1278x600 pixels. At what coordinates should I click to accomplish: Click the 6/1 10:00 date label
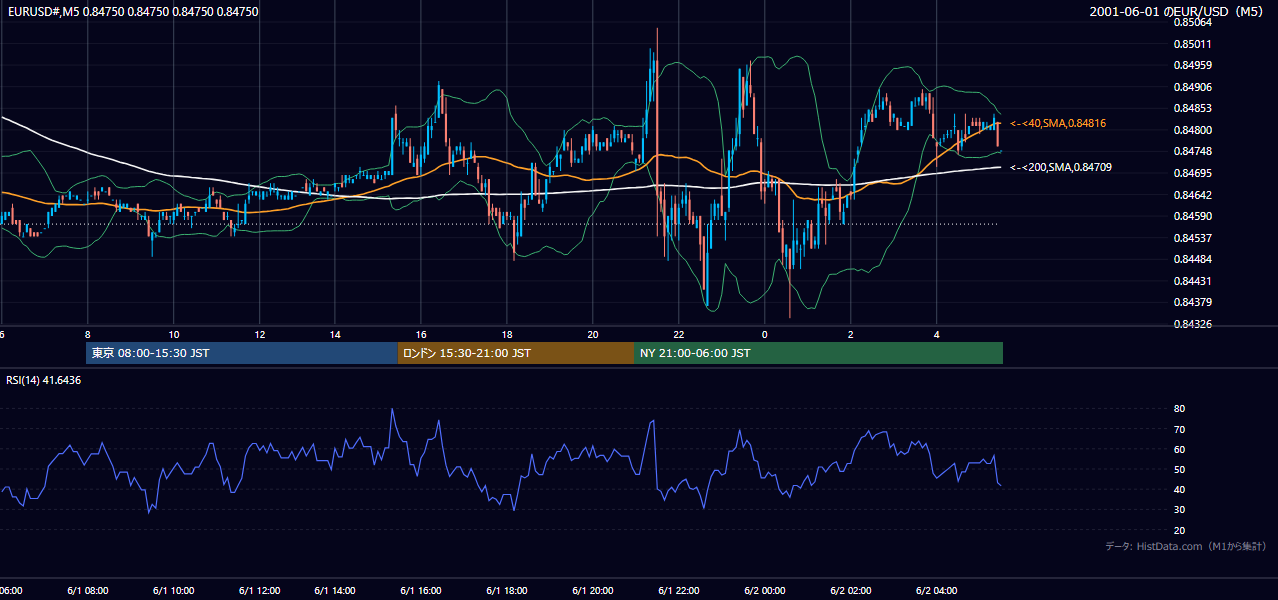coord(174,590)
